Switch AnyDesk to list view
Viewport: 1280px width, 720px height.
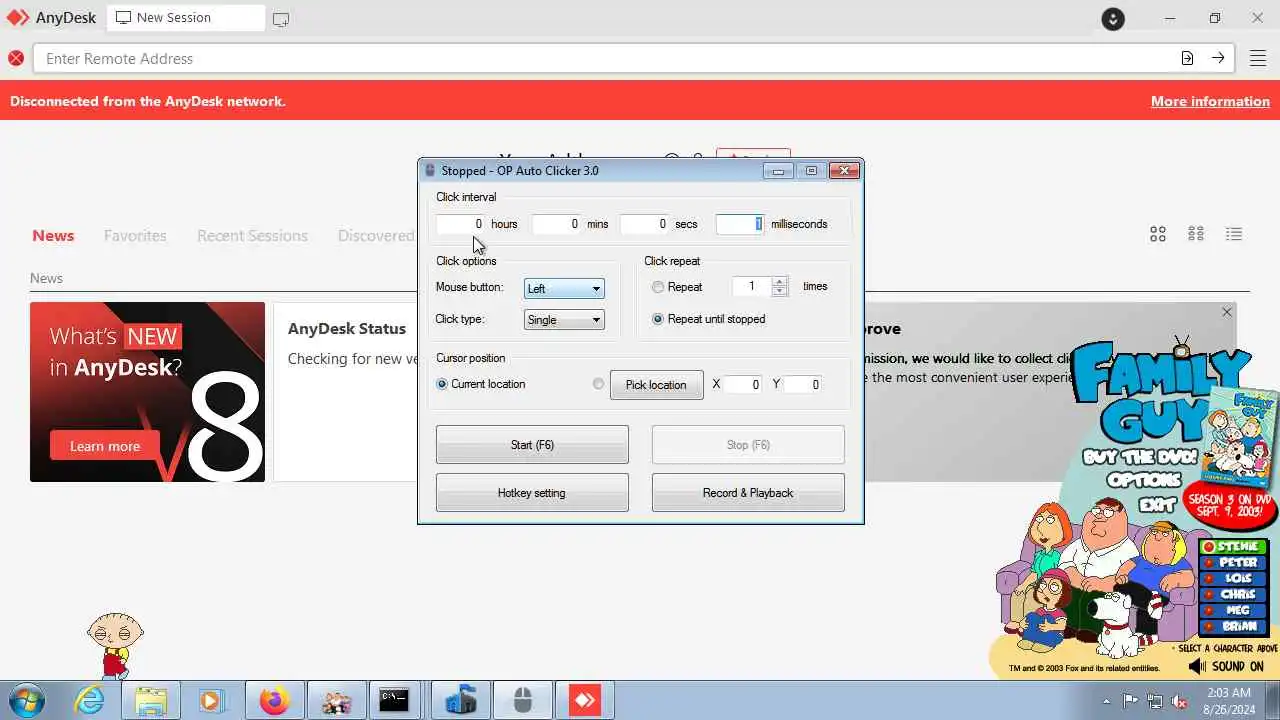coord(1234,234)
